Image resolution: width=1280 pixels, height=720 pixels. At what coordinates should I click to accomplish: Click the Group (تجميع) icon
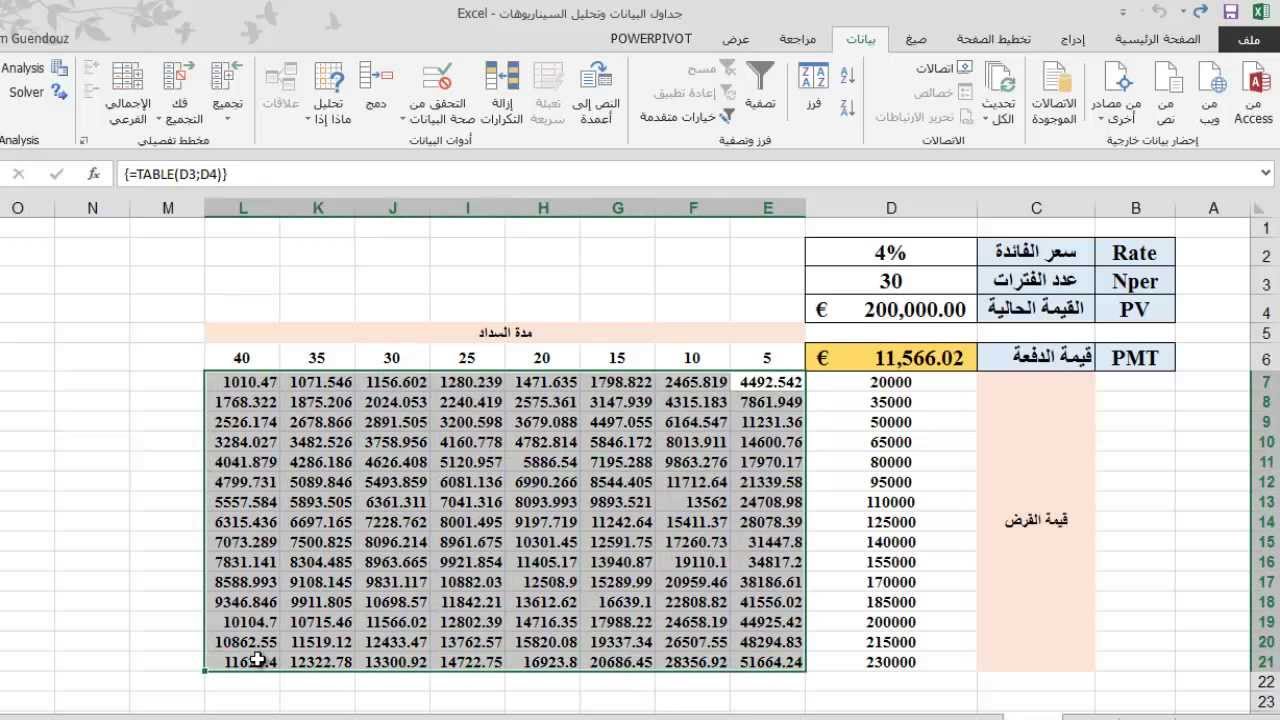pos(227,78)
